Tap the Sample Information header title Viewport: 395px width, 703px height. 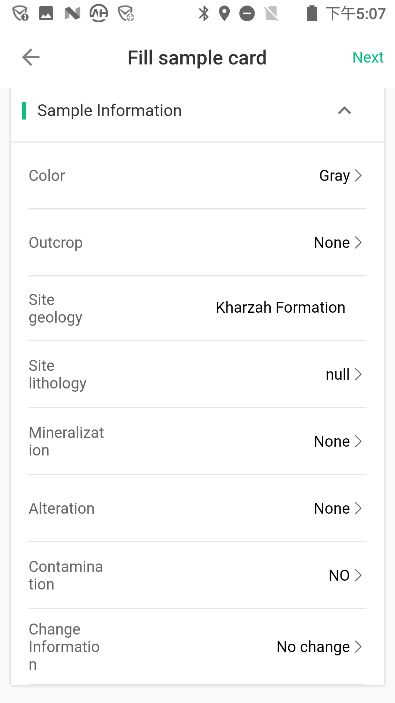(x=109, y=110)
